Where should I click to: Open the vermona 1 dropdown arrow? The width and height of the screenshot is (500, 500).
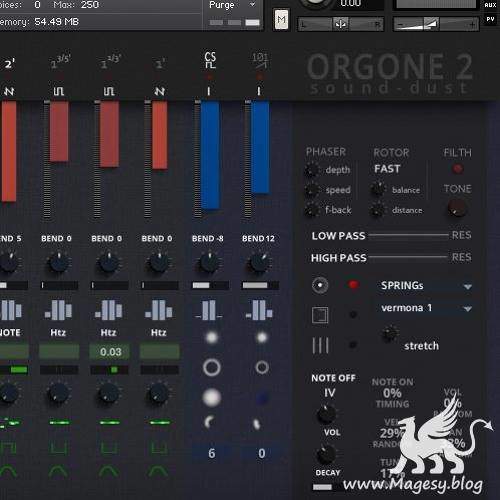[x=468, y=309]
